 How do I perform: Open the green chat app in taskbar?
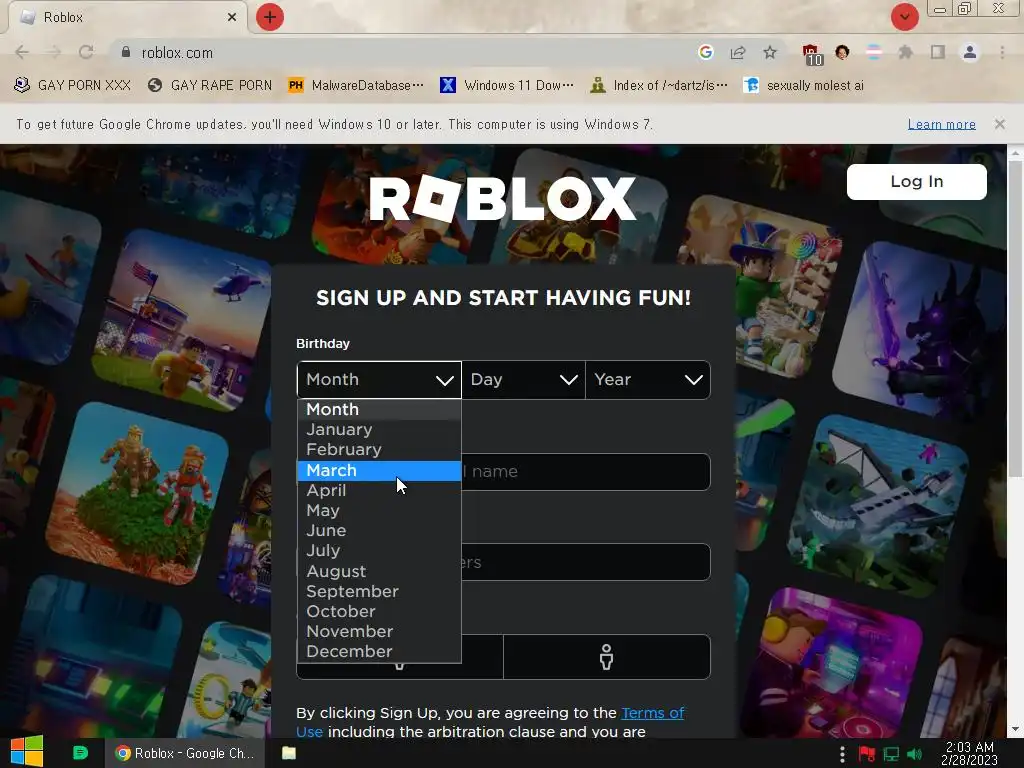(x=80, y=752)
